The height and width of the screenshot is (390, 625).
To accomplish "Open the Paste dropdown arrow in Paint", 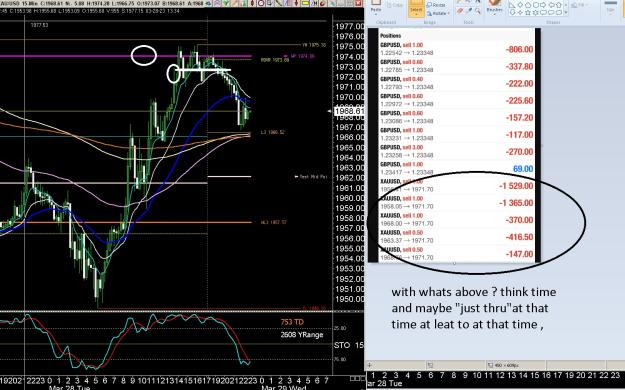I will pyautogui.click(x=376, y=14).
